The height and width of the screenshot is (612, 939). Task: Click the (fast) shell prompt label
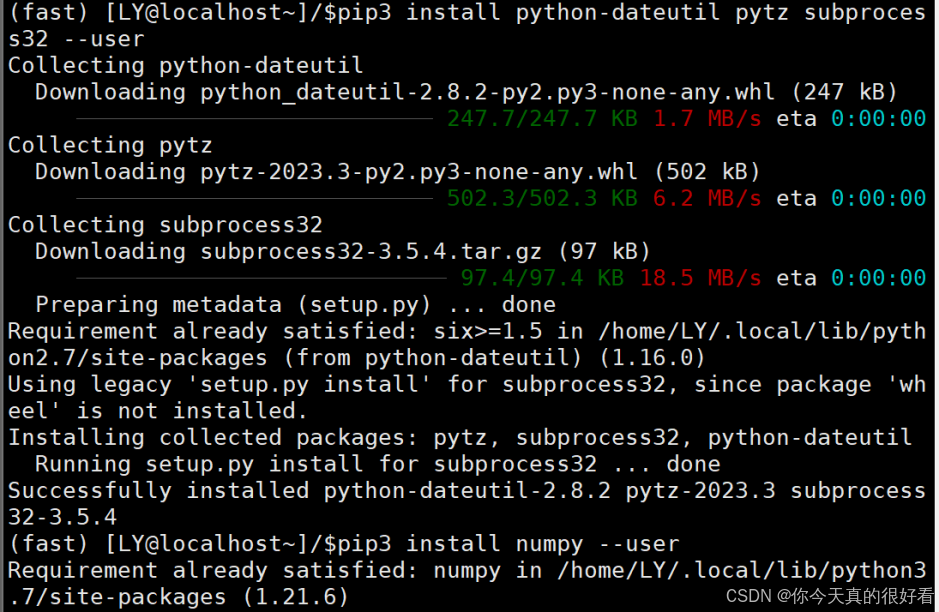(x=45, y=12)
